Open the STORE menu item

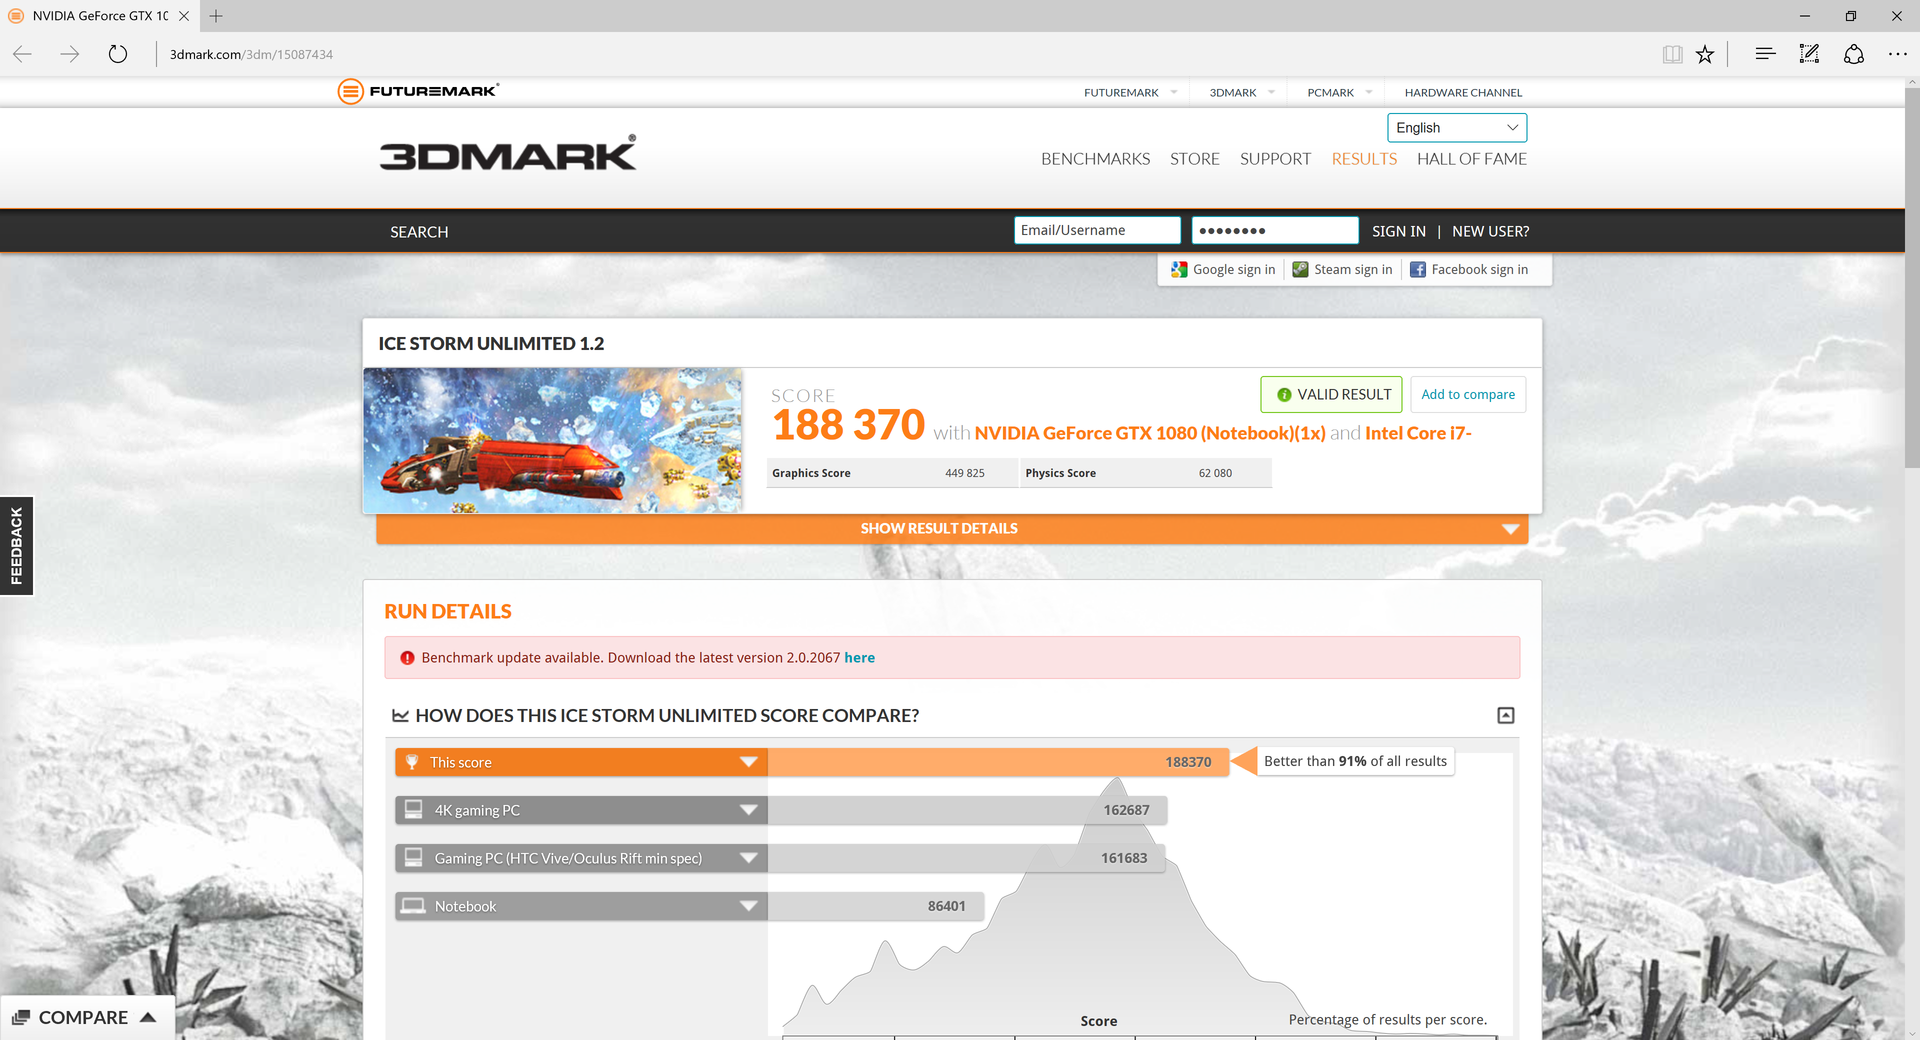[1194, 158]
